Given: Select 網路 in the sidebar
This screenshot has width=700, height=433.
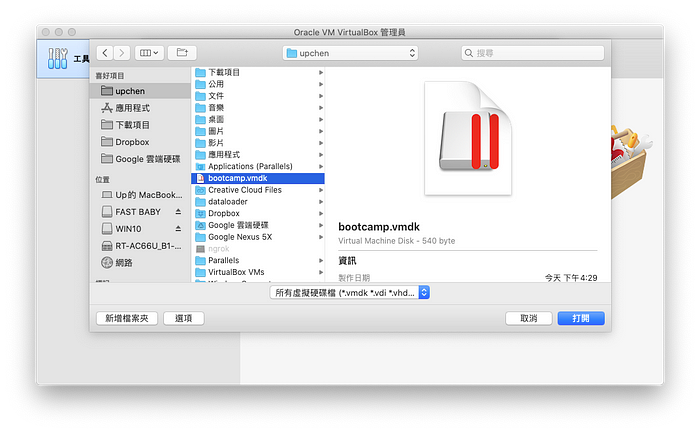Looking at the screenshot, I should (140, 263).
